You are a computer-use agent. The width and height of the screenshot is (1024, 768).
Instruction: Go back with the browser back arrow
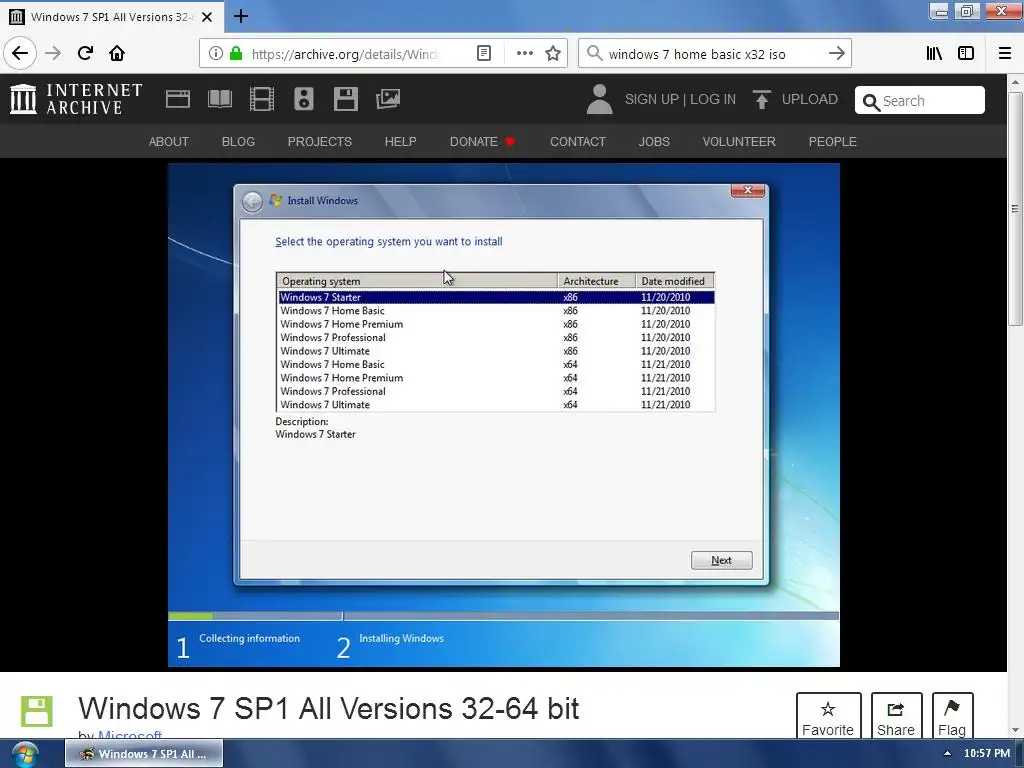click(20, 53)
